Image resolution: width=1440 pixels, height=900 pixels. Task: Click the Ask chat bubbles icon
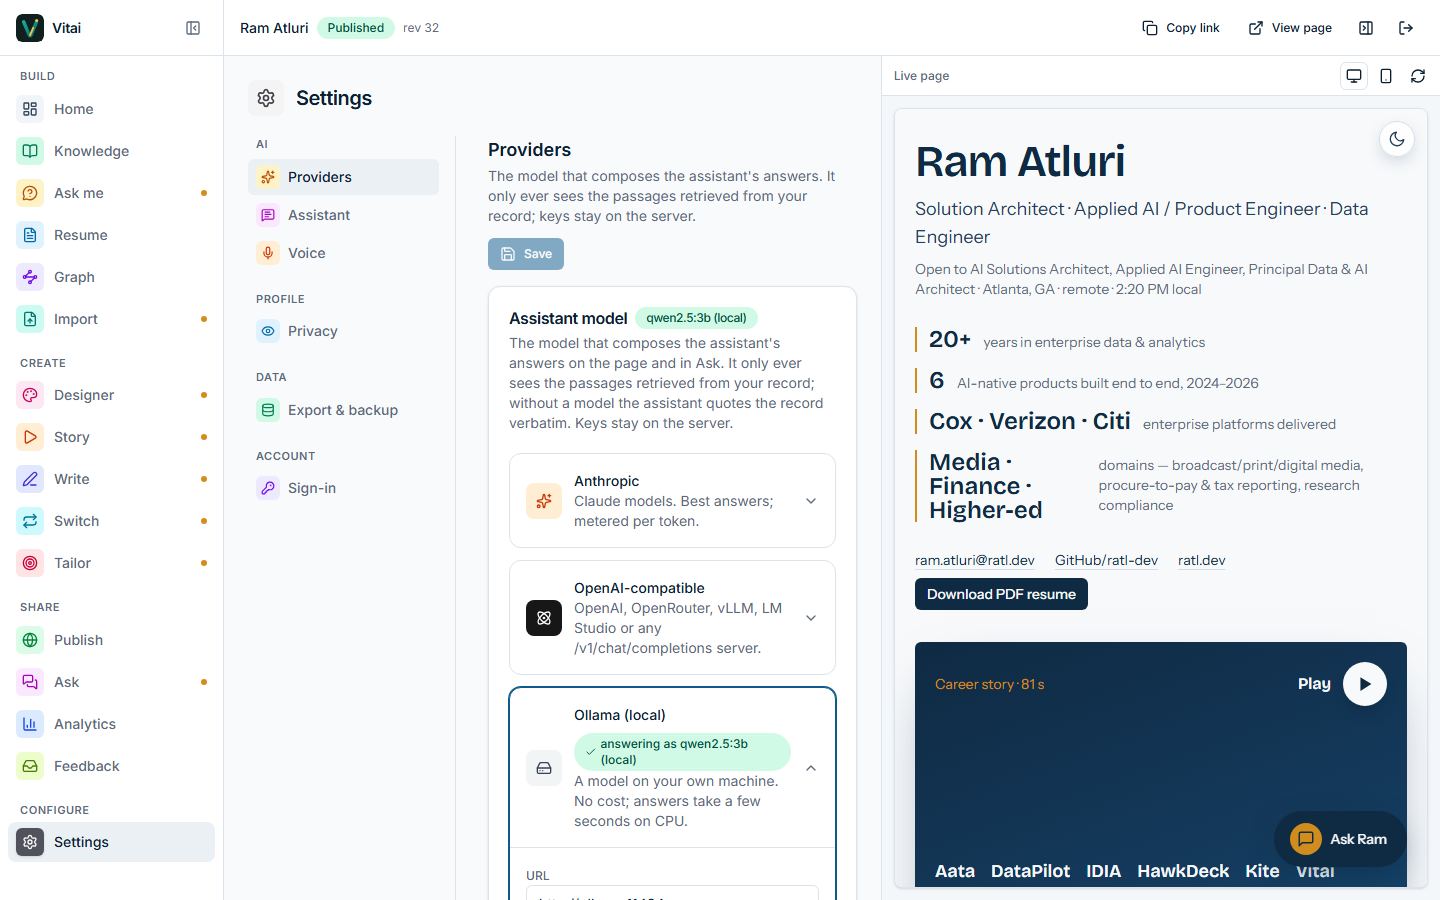(x=30, y=682)
